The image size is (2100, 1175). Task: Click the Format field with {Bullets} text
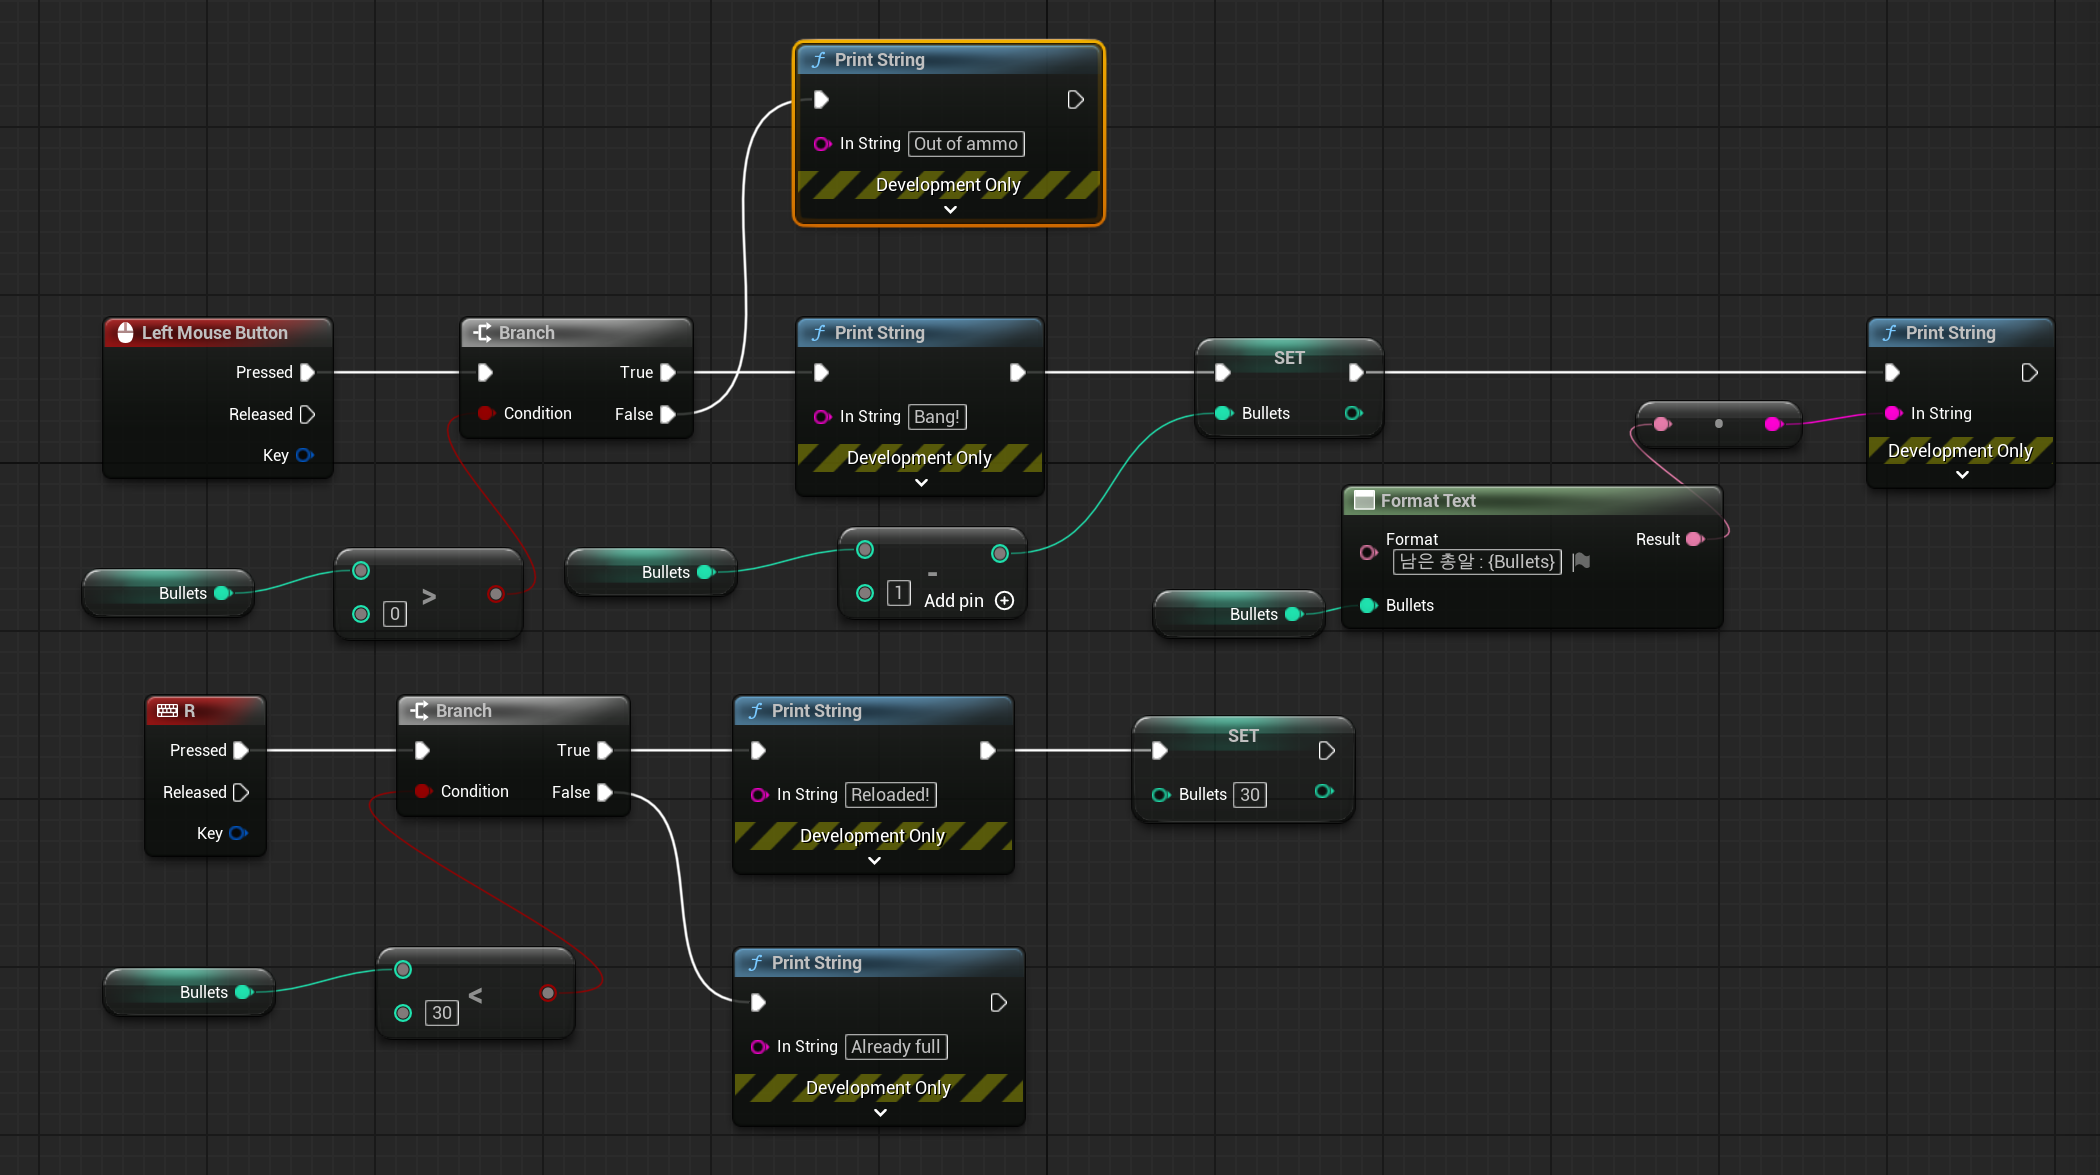[1476, 562]
